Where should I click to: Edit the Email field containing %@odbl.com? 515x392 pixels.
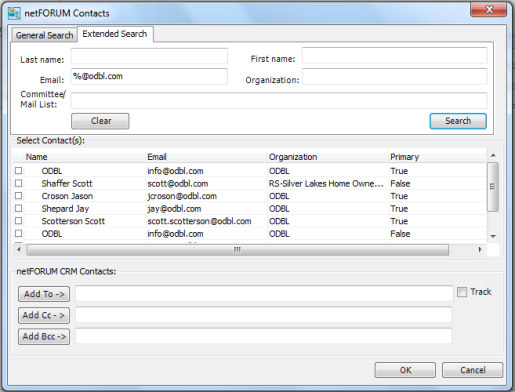[149, 76]
